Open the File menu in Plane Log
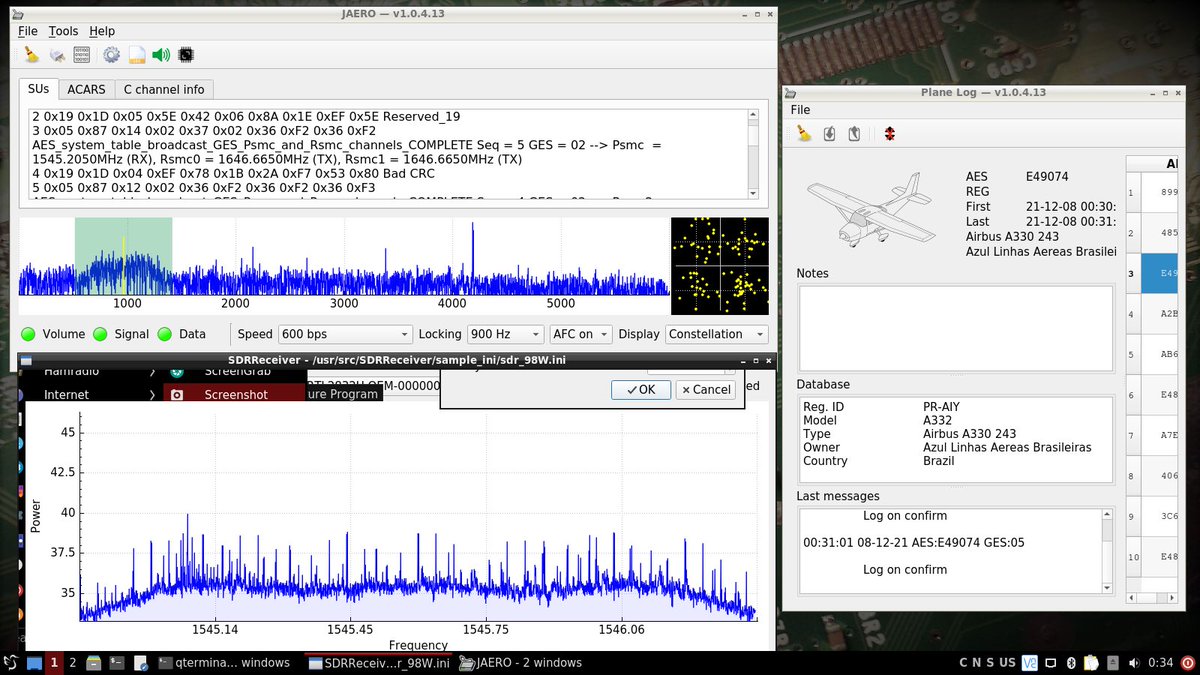 [x=800, y=110]
